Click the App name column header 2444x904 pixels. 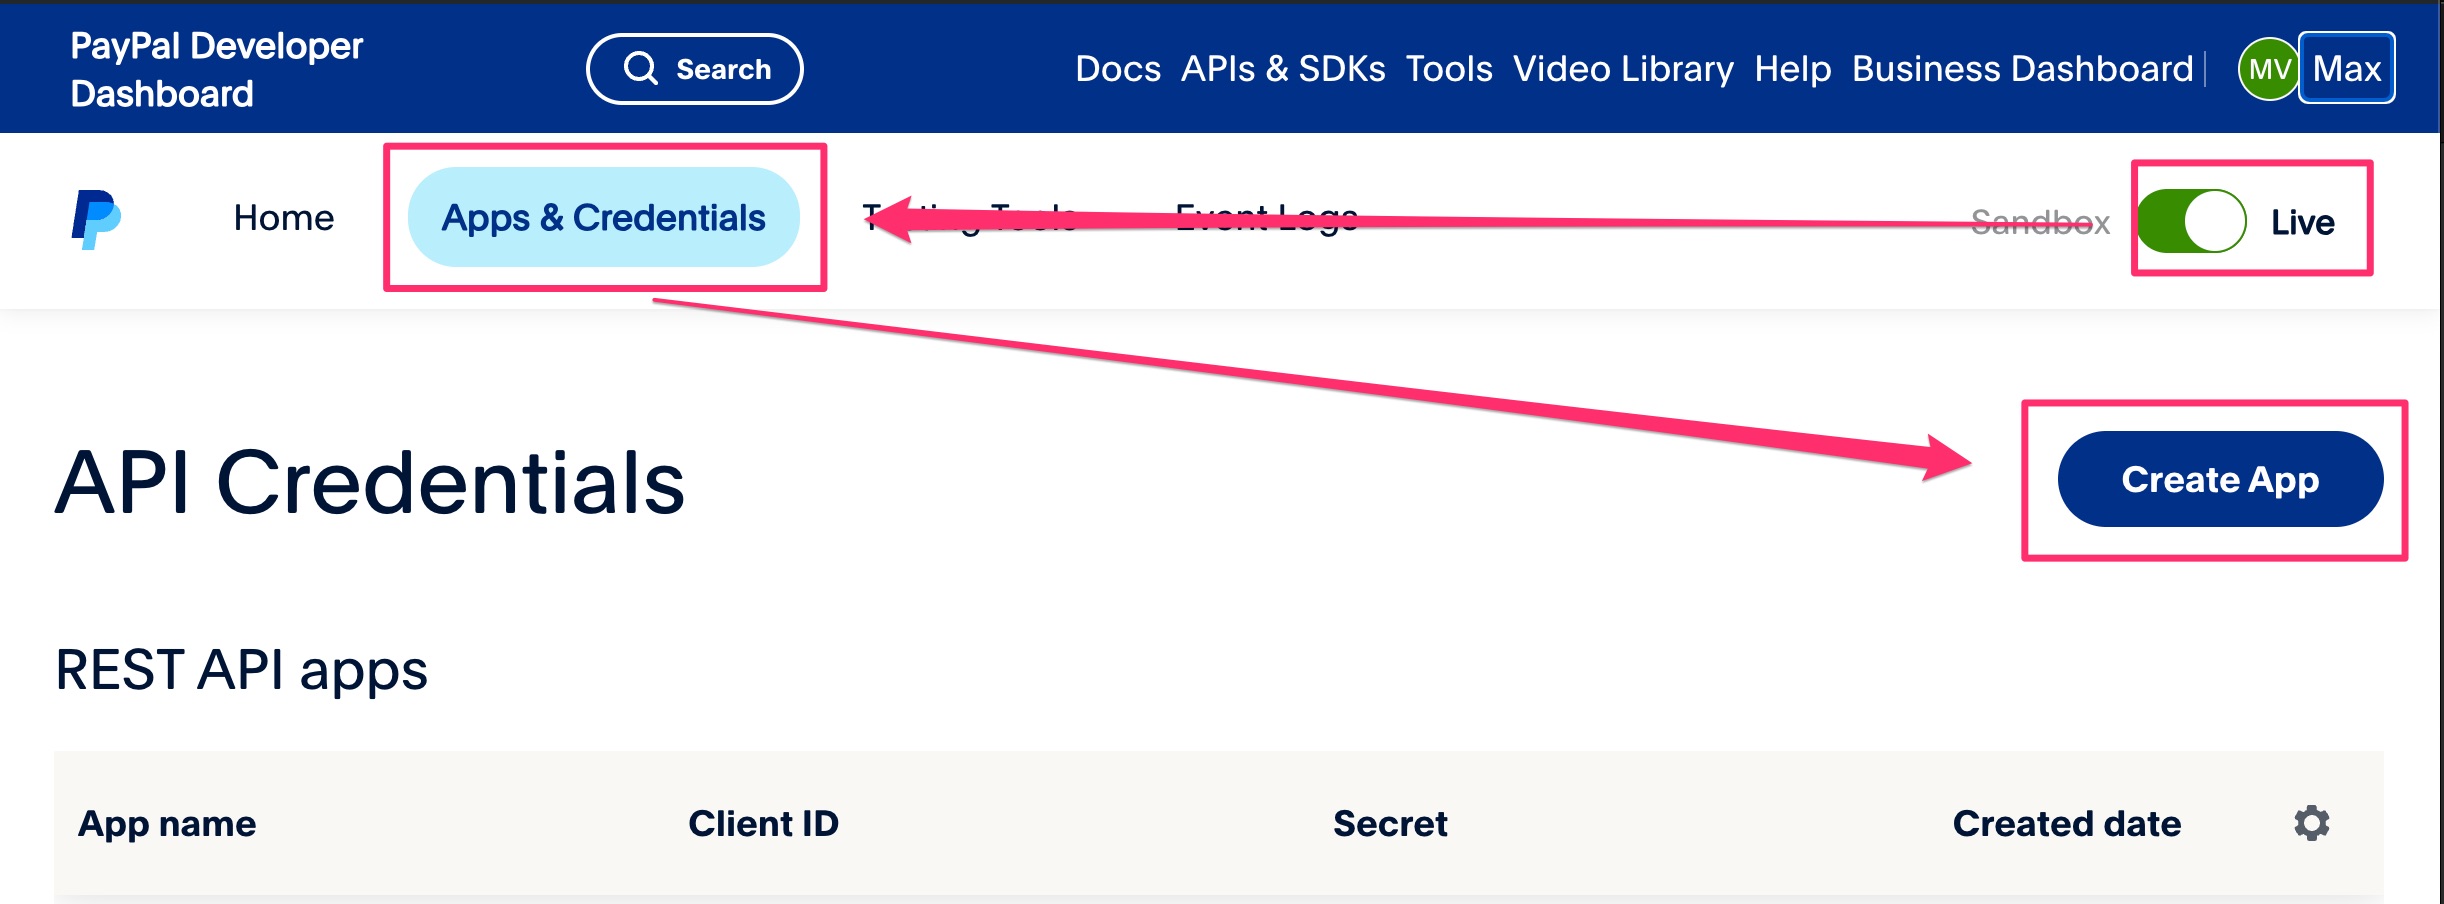click(167, 824)
